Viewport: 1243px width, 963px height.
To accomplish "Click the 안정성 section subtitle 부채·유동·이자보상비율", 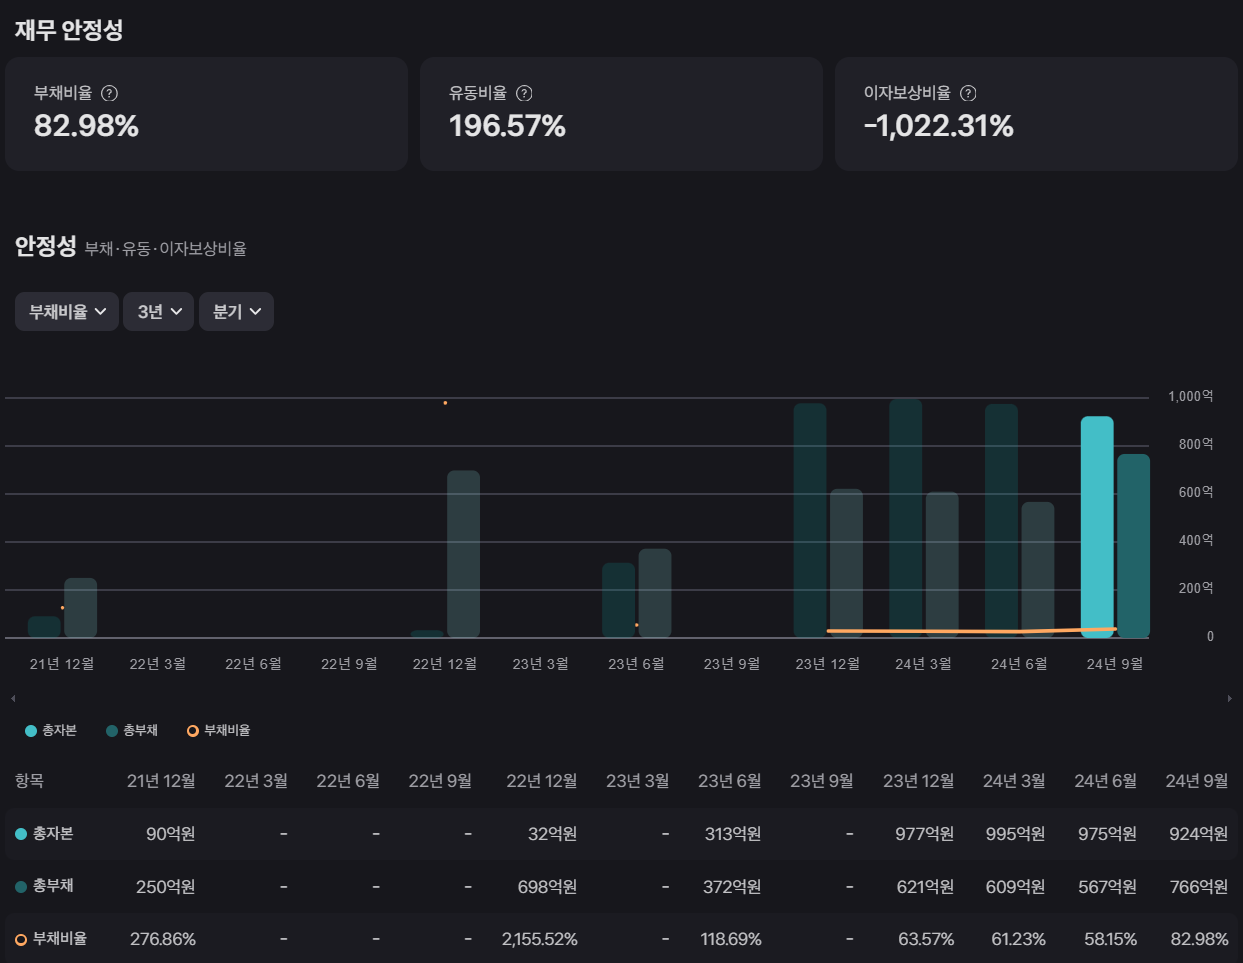I will (x=166, y=249).
